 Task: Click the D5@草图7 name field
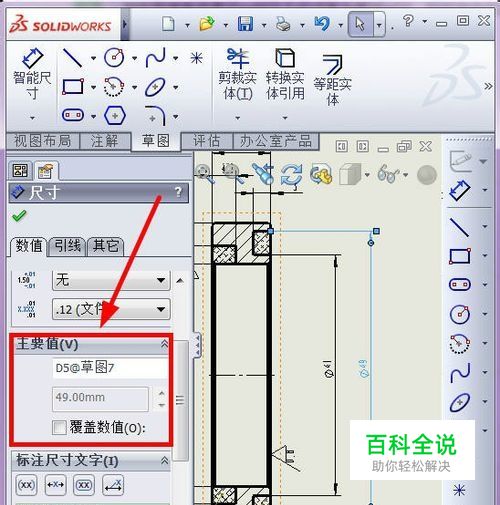110,368
